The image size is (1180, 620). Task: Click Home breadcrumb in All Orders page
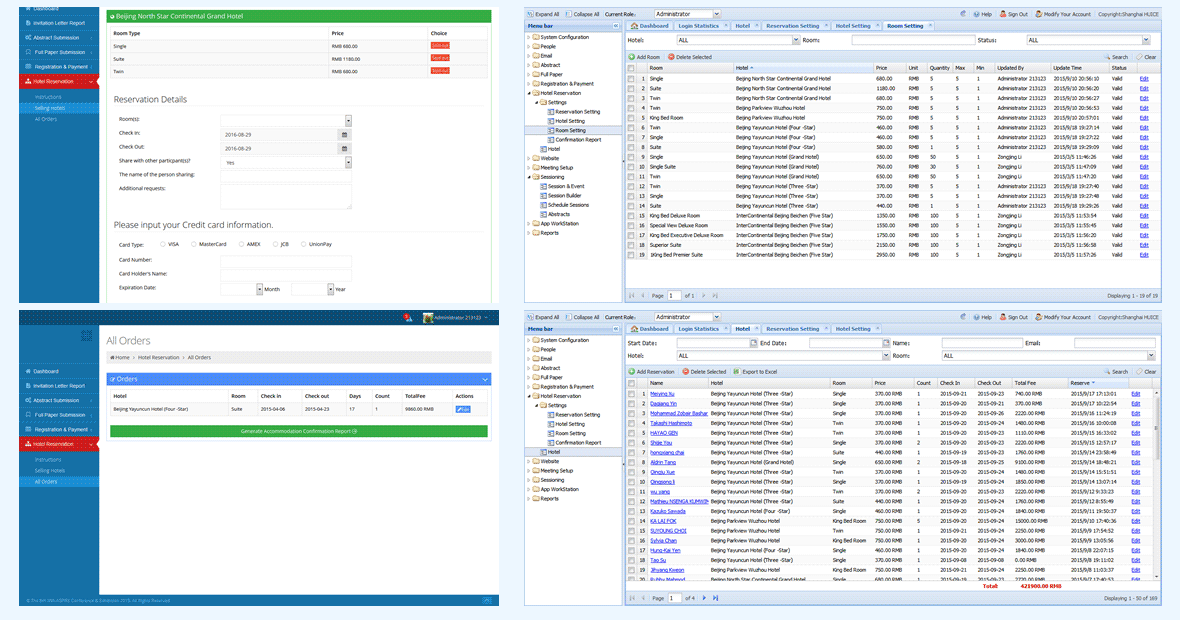click(x=120, y=357)
